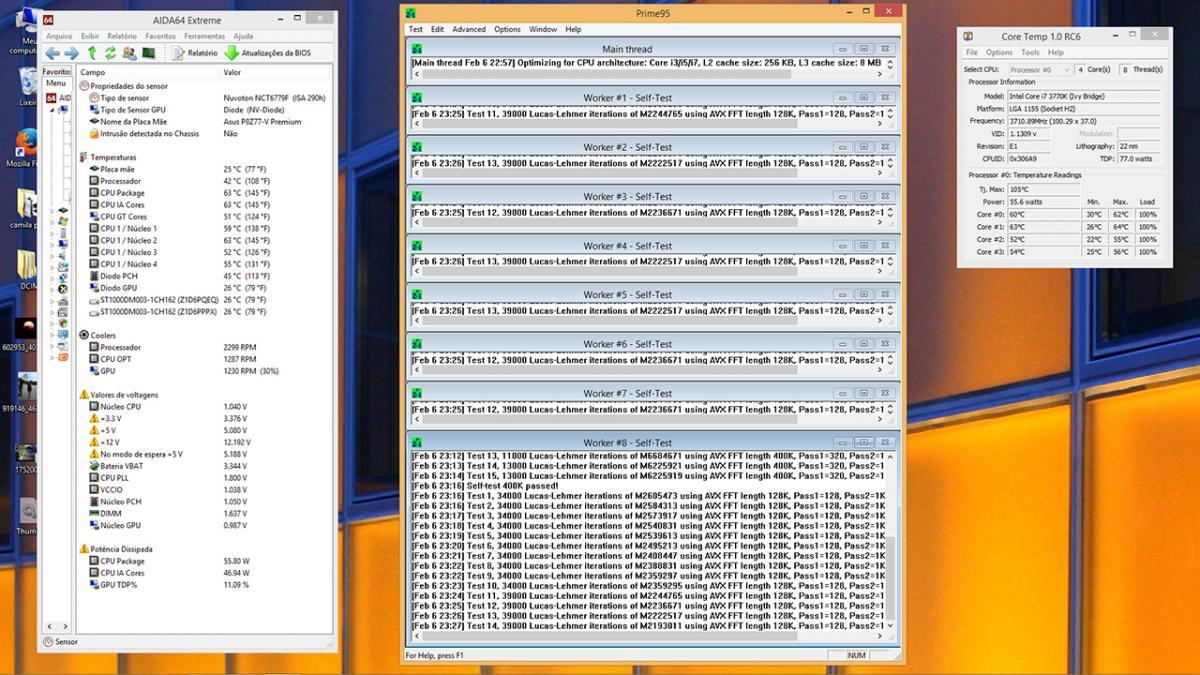Click the Temperaturas section heading icon

point(84,157)
